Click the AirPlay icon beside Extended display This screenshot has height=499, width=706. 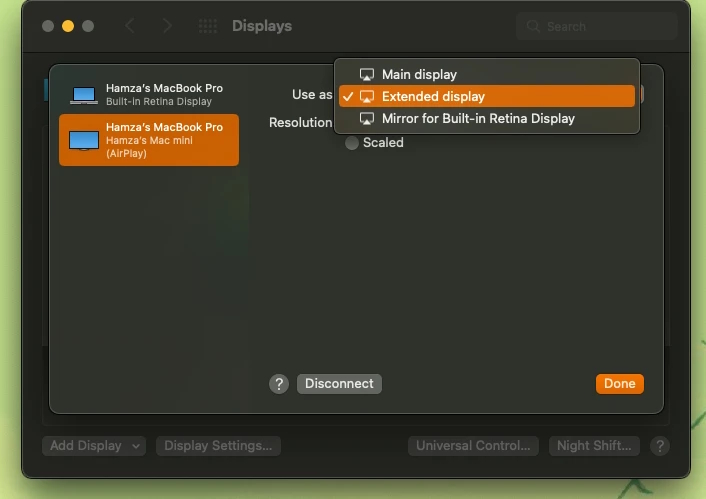(367, 96)
